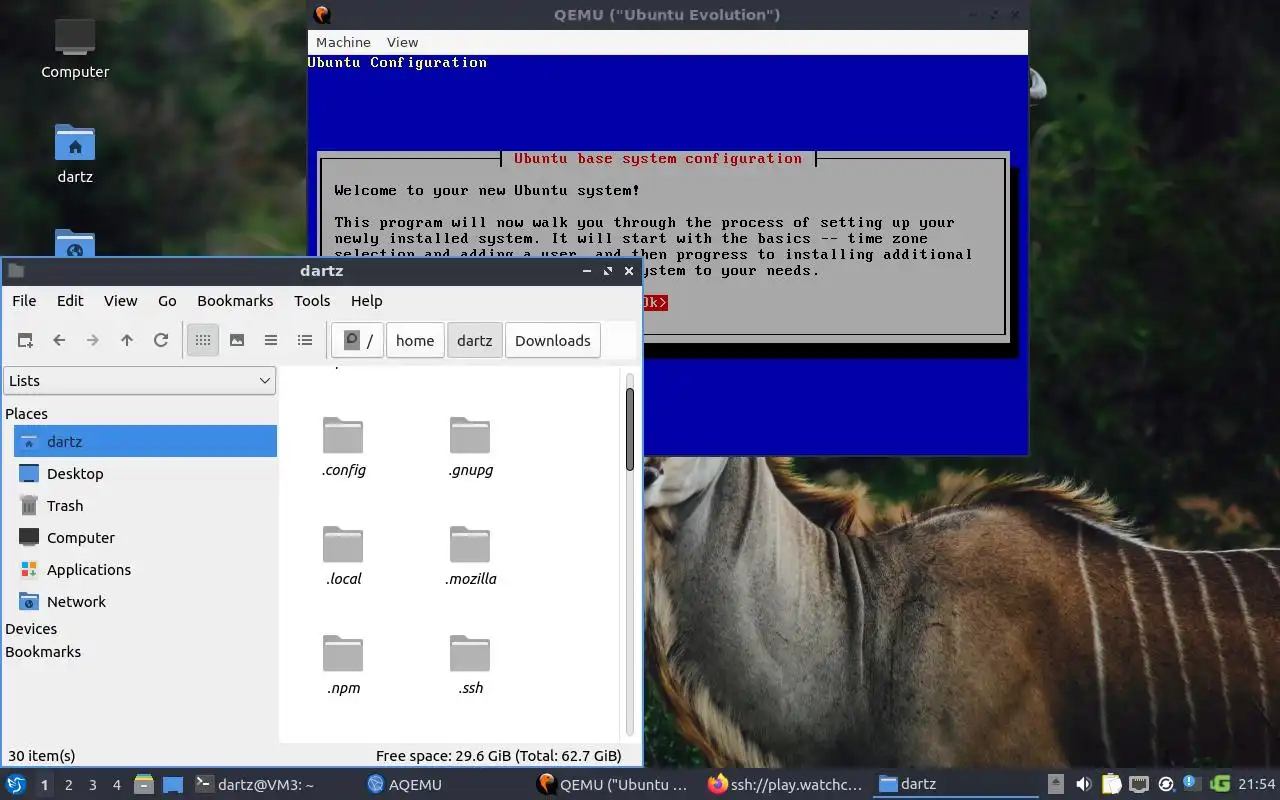The width and height of the screenshot is (1280, 800).
Task: Select the .gnupg folder icon
Action: tap(470, 436)
